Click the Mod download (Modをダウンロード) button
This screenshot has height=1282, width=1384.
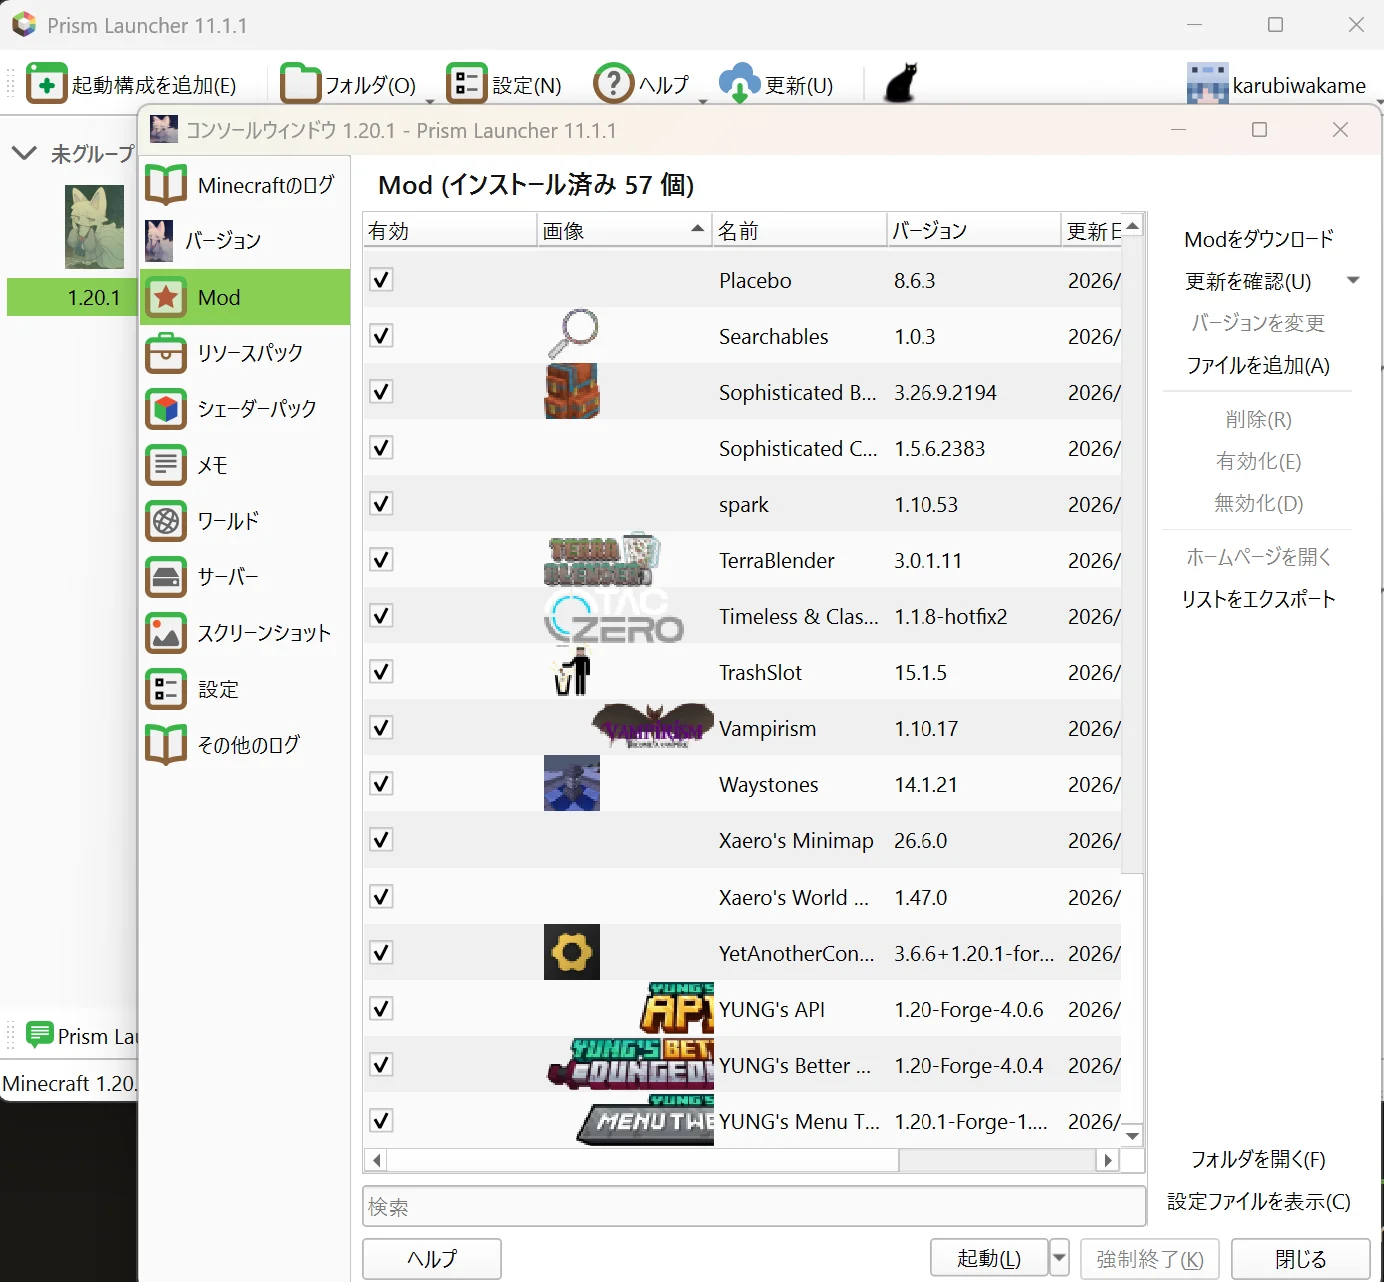1258,239
